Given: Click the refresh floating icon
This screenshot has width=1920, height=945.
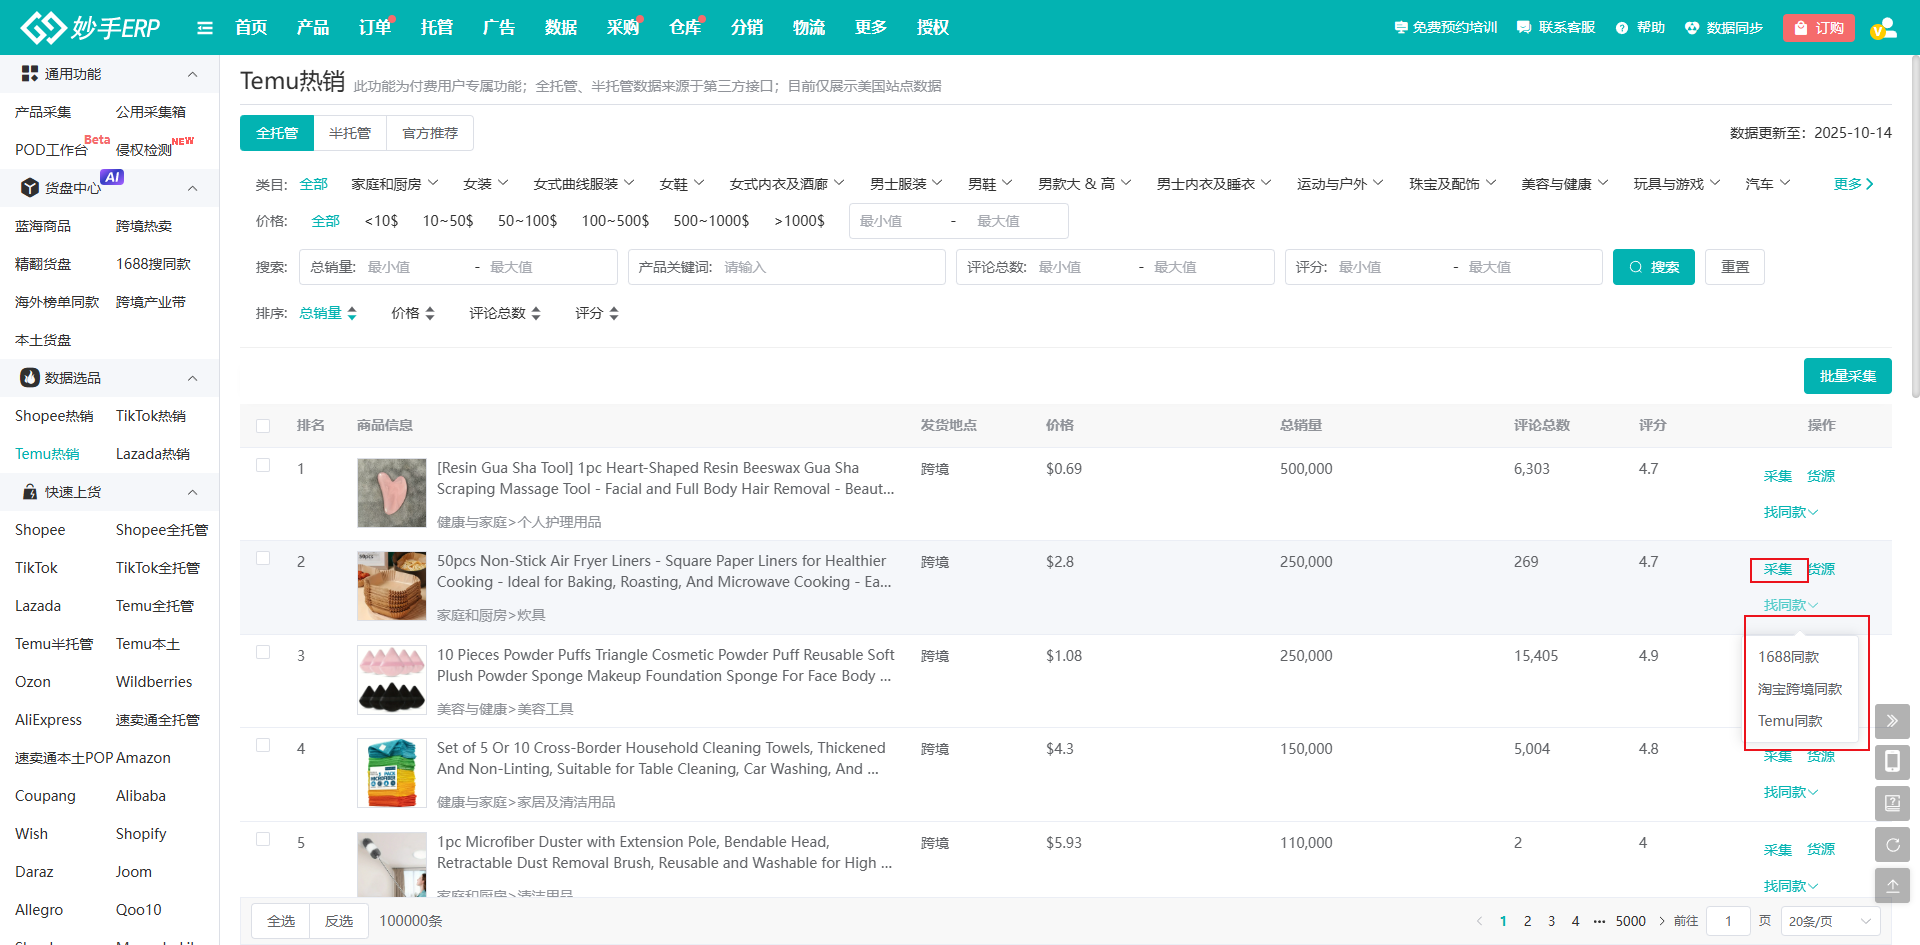Looking at the screenshot, I should pos(1892,845).
